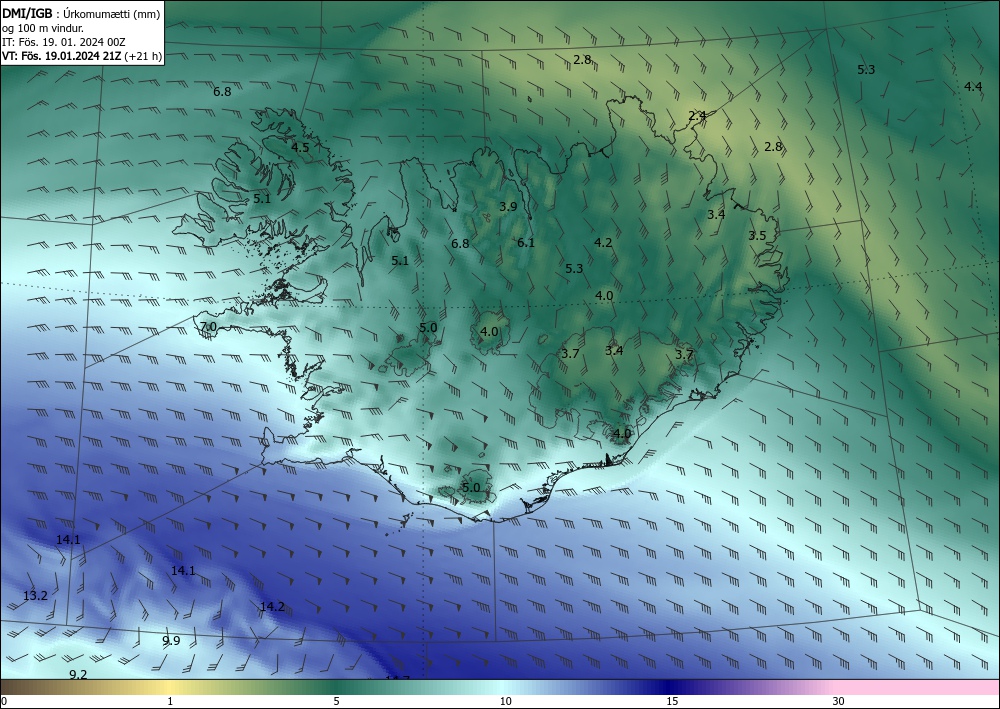Pick the pink end of the colour scale

918,687
